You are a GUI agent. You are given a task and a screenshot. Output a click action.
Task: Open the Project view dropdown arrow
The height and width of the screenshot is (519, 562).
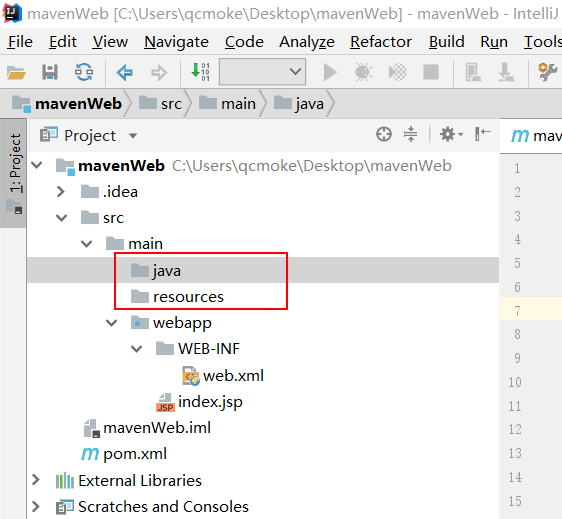(x=133, y=136)
